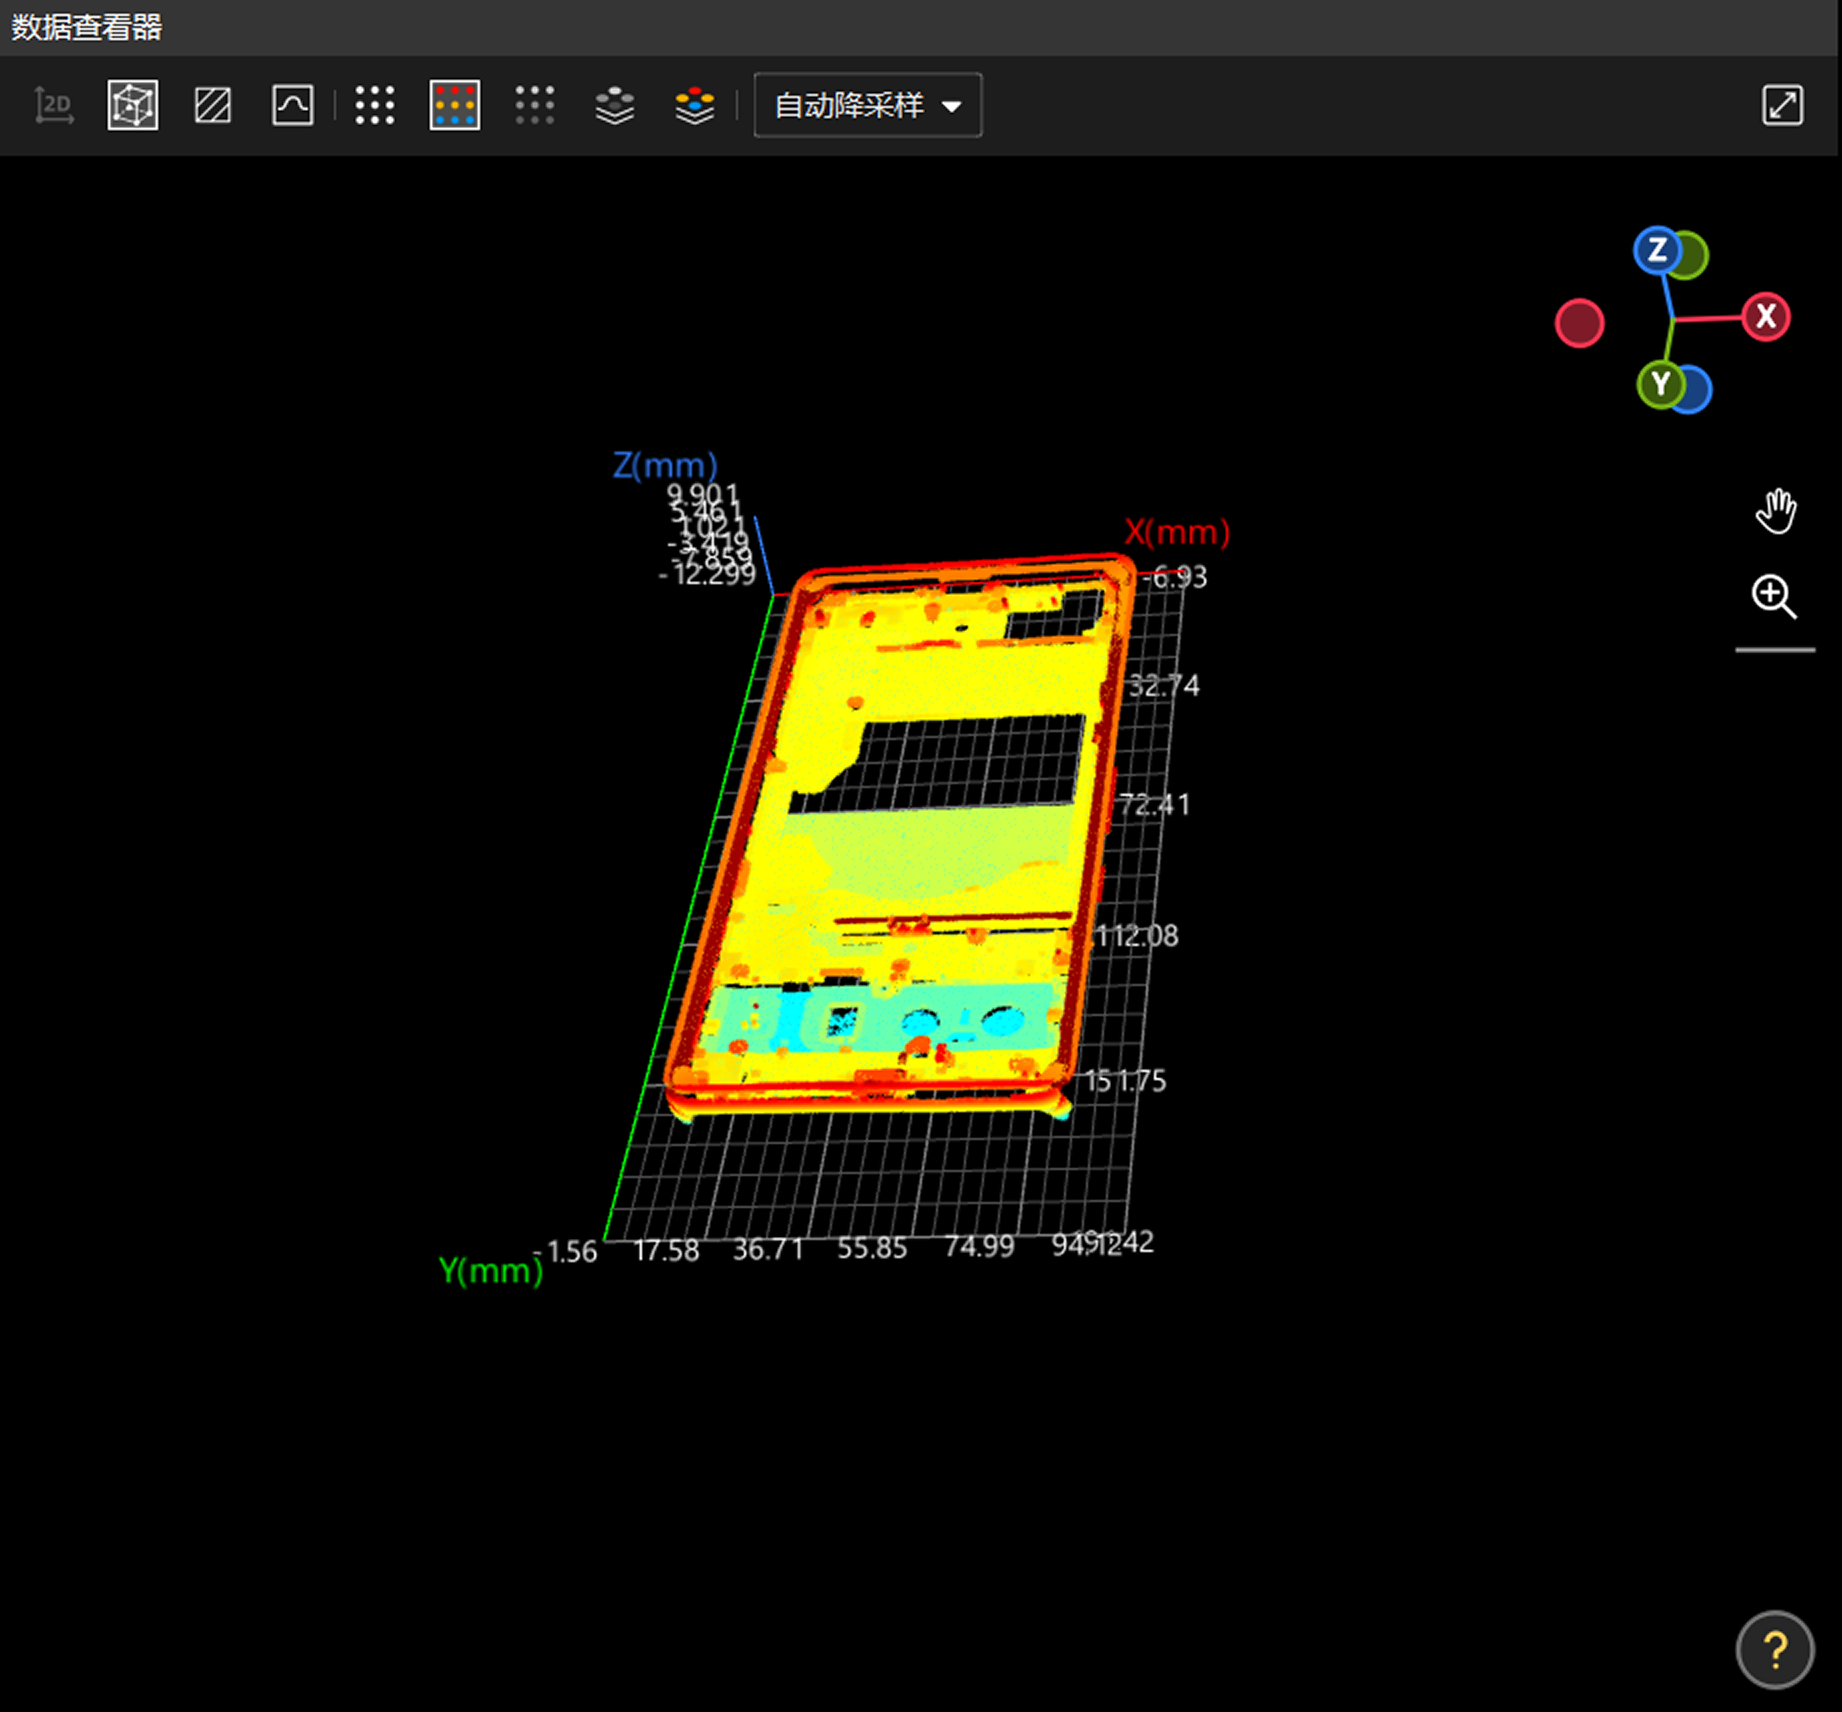Screen dimensions: 1842x1712
Task: Click the Y axis on the gizmo
Action: click(1661, 384)
